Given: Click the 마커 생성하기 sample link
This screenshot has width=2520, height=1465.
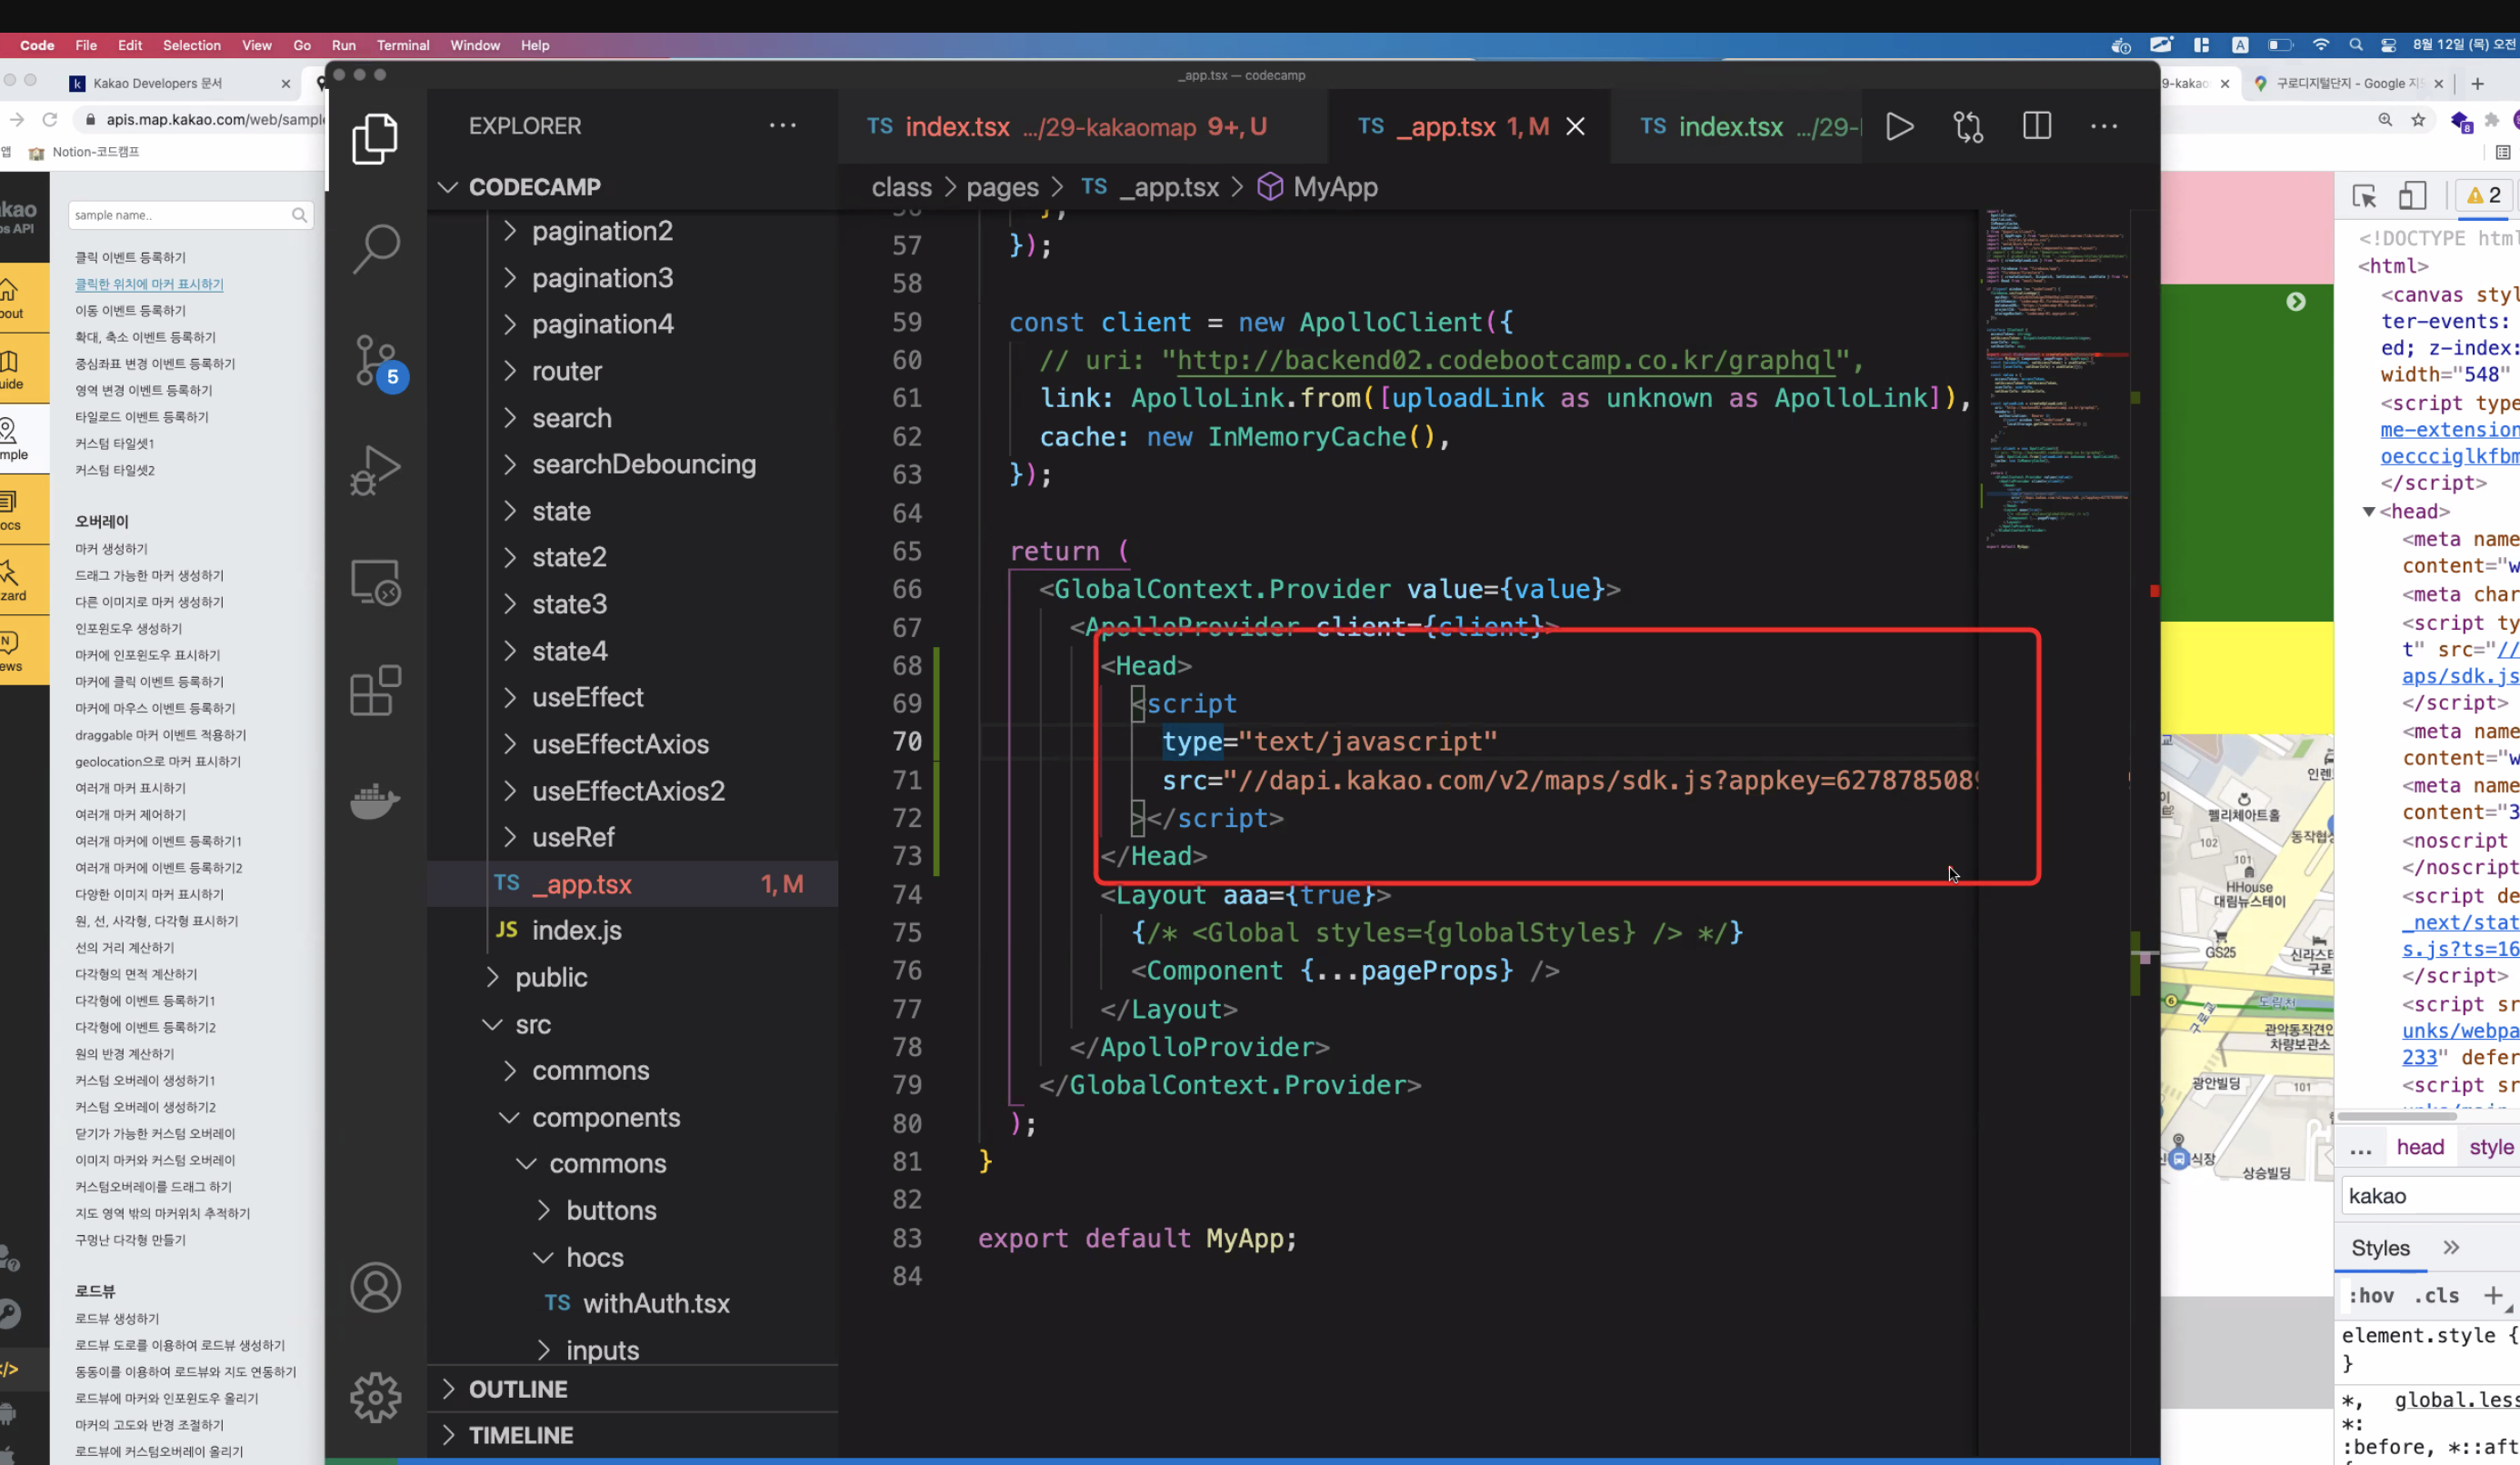Looking at the screenshot, I should tap(111, 549).
